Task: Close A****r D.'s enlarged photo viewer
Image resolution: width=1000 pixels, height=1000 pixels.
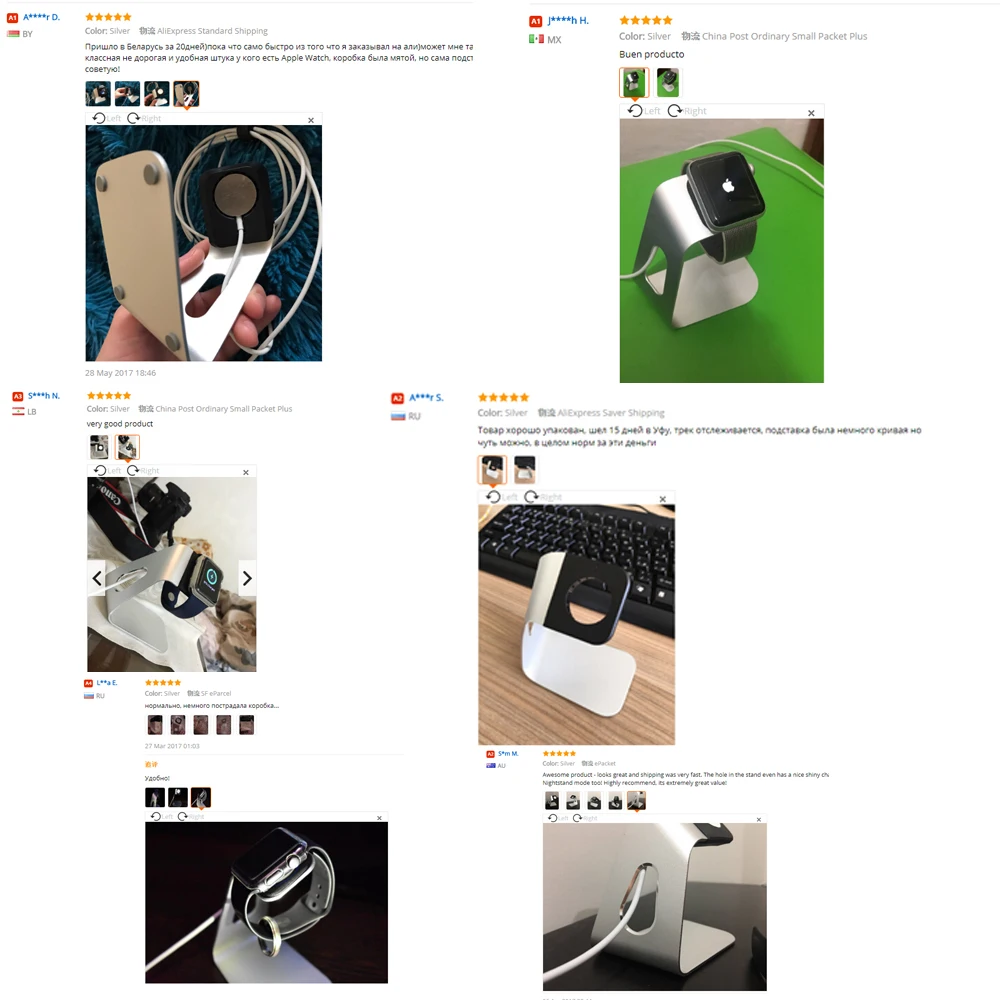Action: (311, 120)
